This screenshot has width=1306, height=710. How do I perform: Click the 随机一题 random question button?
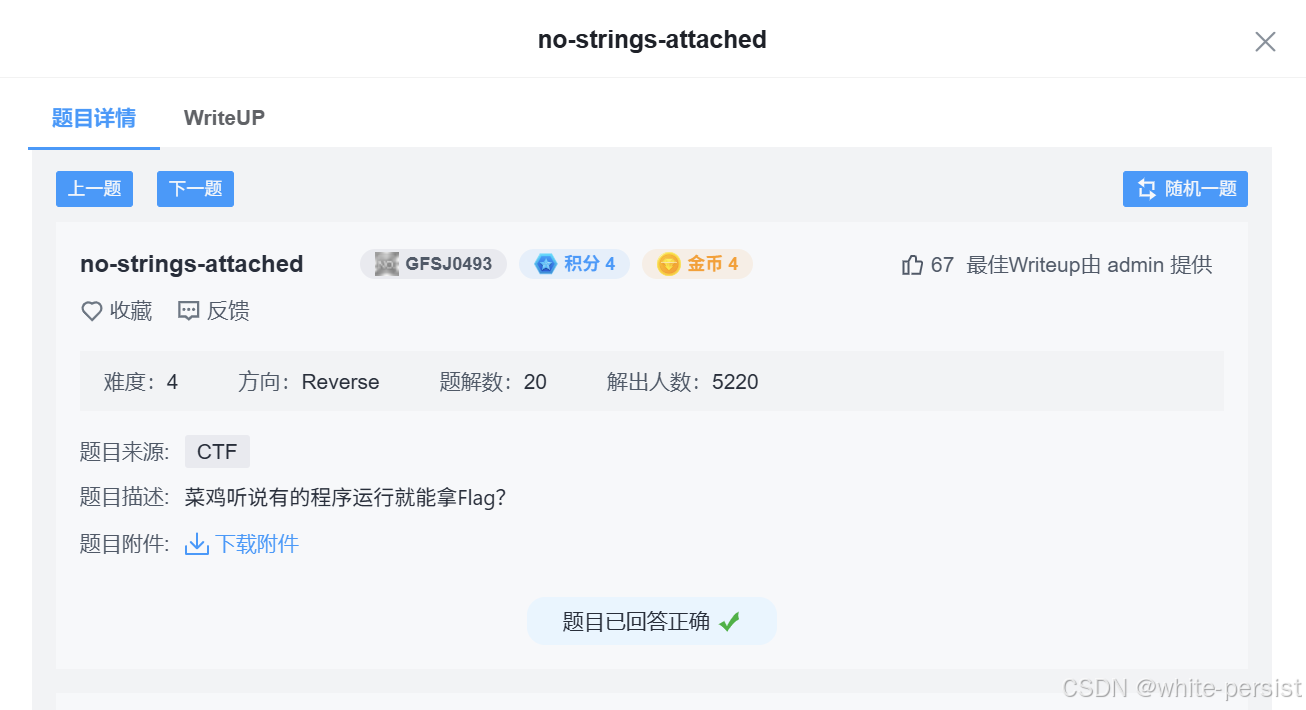point(1185,189)
